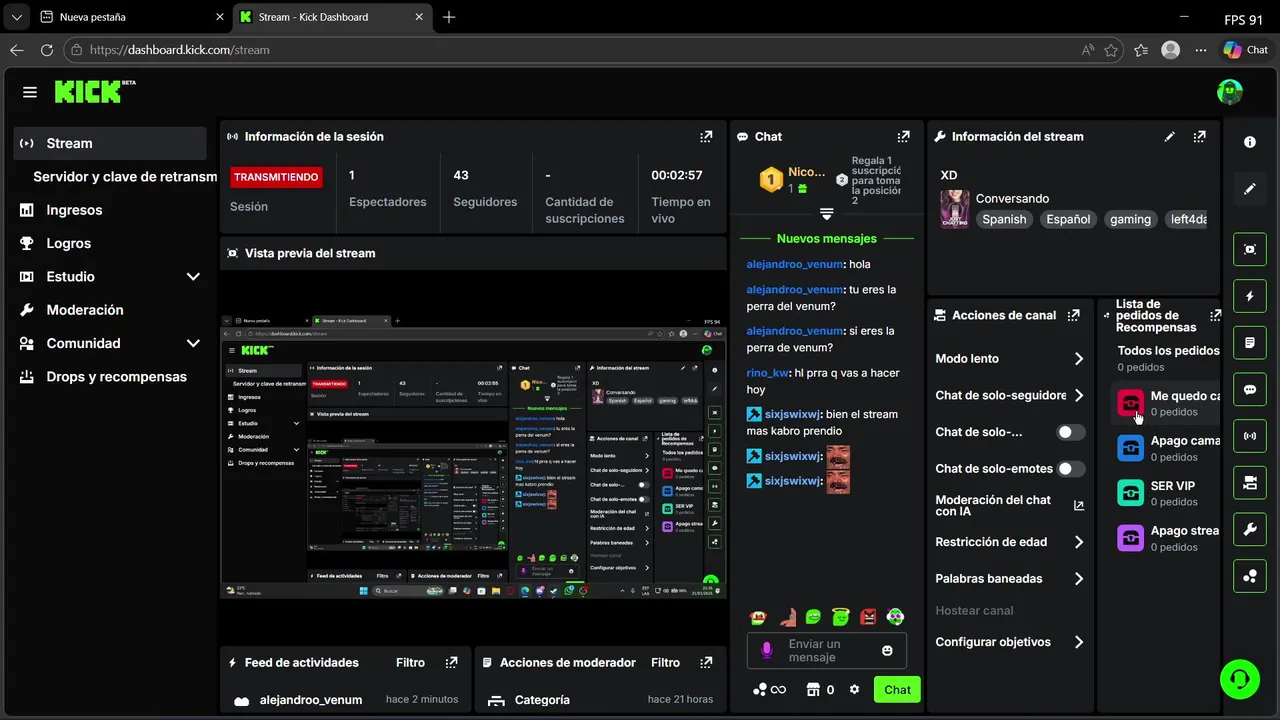Open chat settings gear icon
The image size is (1280, 720).
[x=854, y=690]
